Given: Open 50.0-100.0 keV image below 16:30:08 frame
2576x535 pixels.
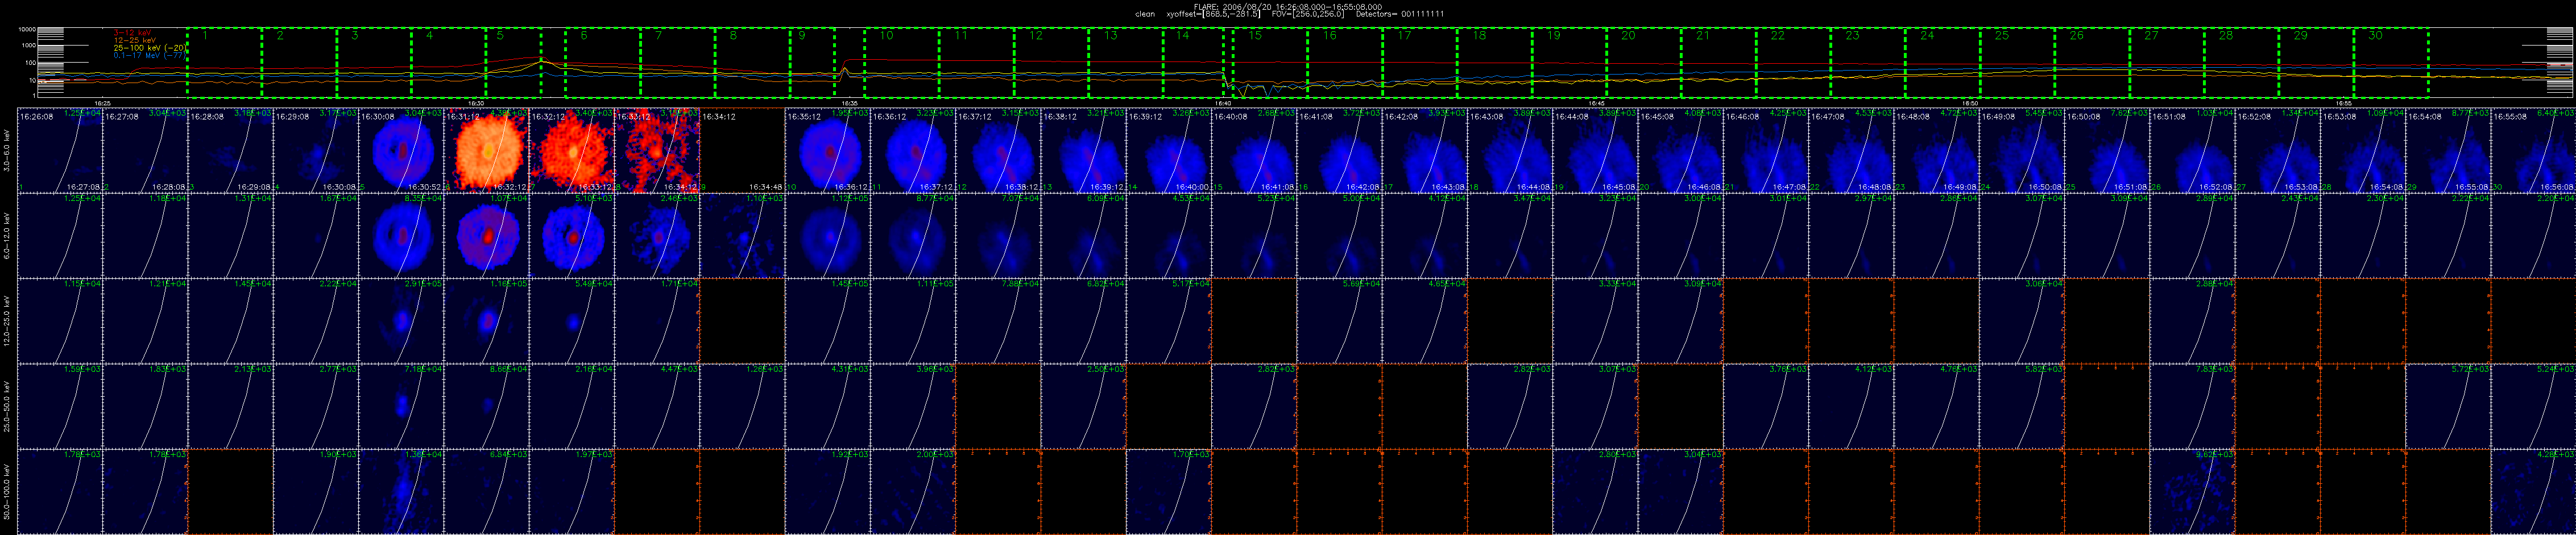Looking at the screenshot, I should pos(401,491).
